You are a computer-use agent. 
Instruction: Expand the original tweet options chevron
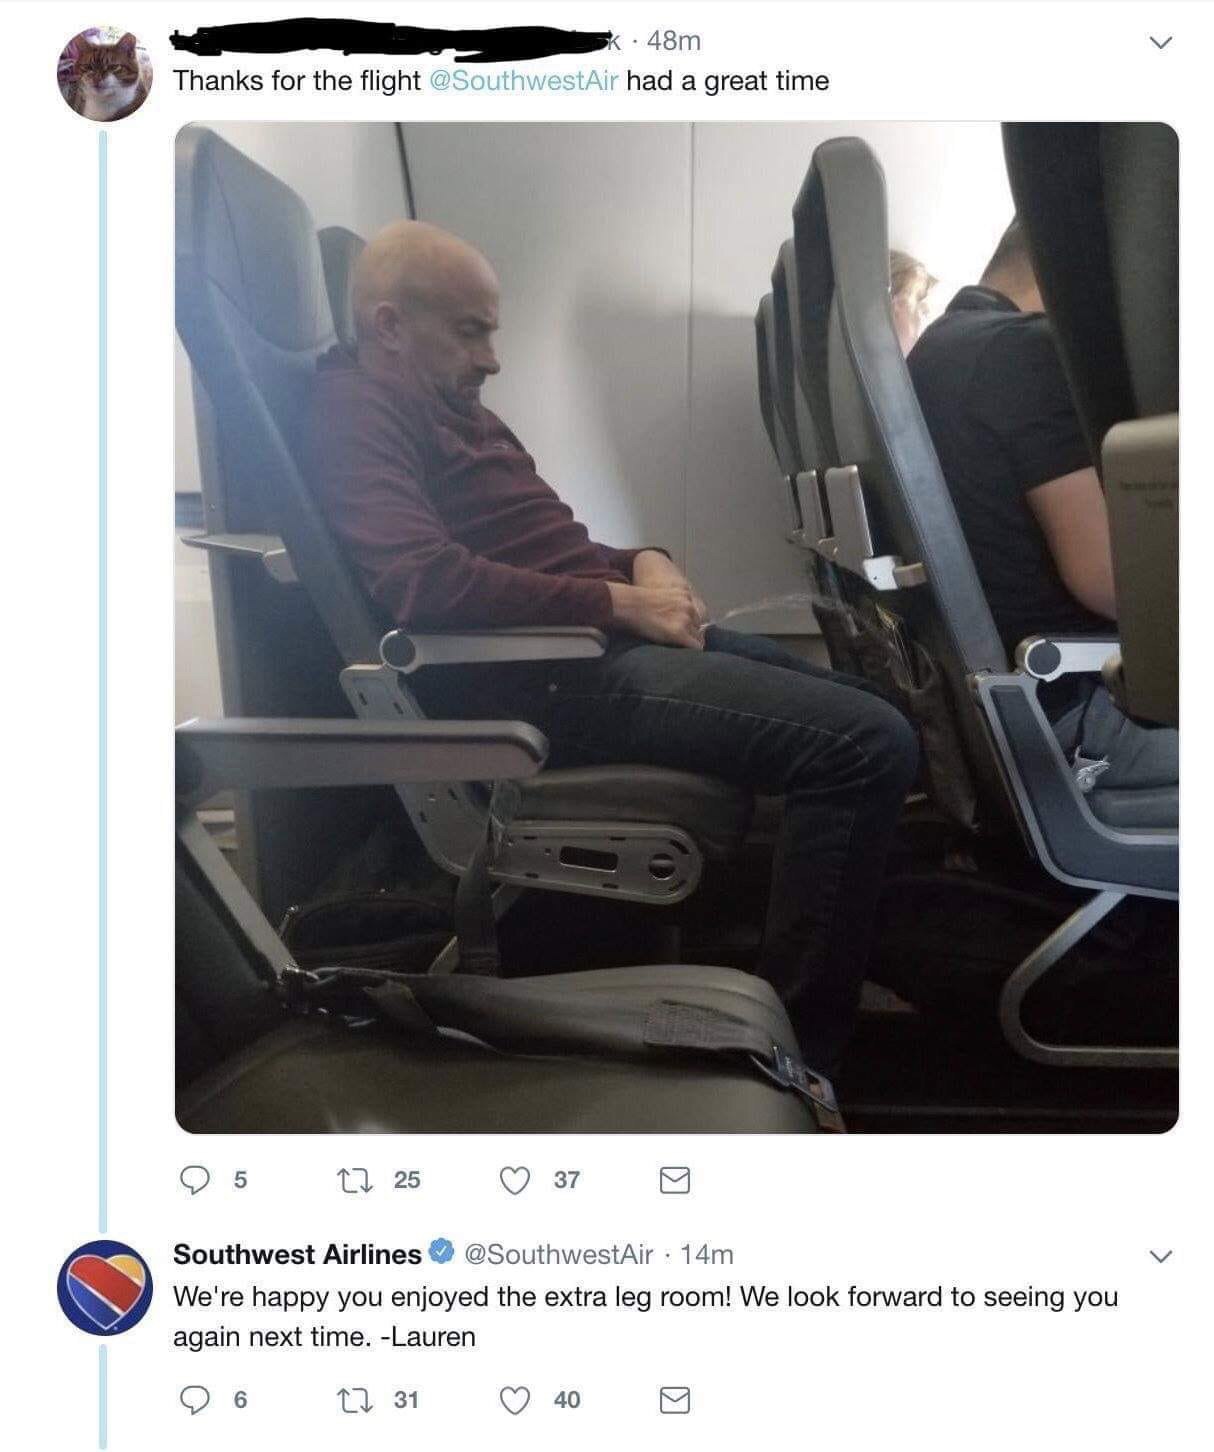click(x=1160, y=42)
